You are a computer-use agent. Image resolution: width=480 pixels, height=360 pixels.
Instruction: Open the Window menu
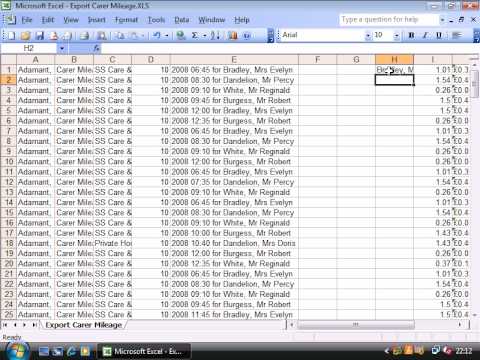212,20
